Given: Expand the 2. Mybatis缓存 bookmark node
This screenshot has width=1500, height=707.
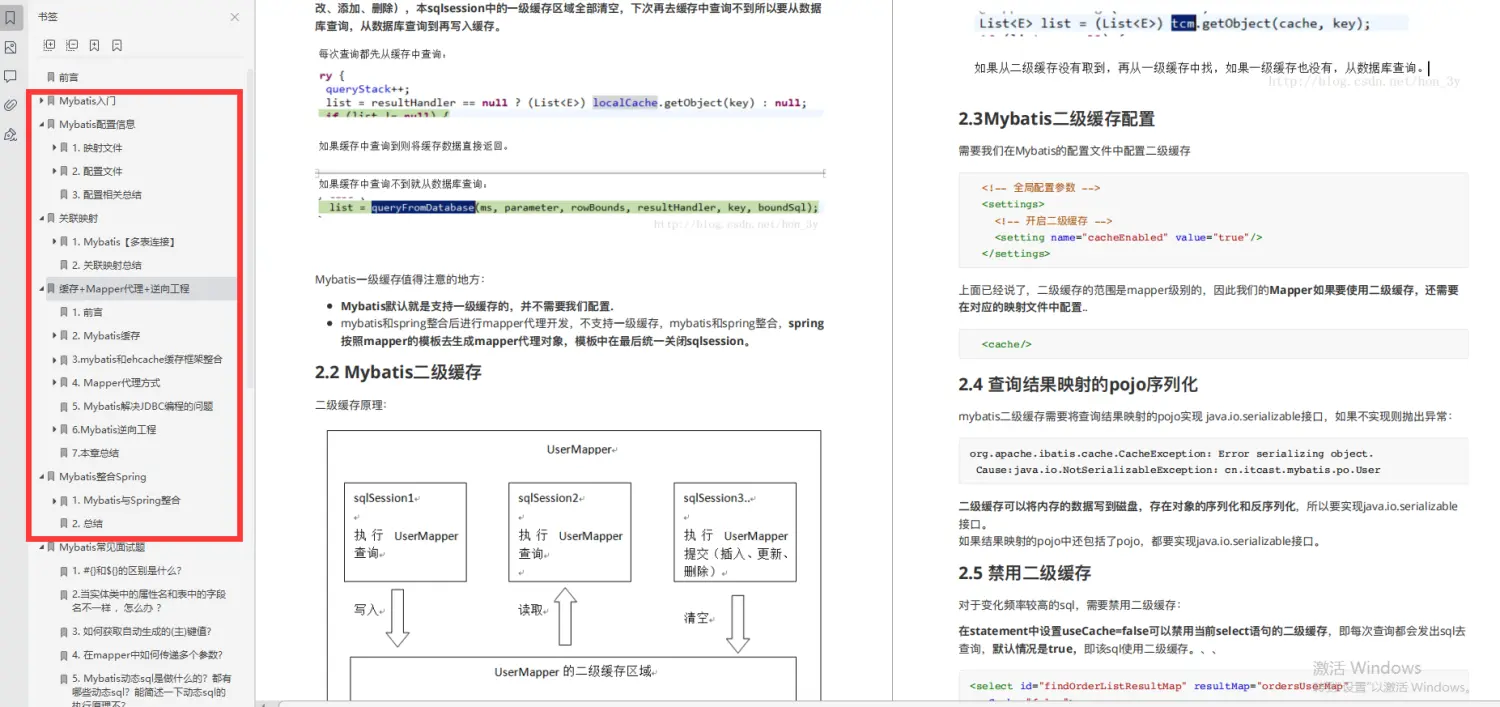Looking at the screenshot, I should (54, 336).
